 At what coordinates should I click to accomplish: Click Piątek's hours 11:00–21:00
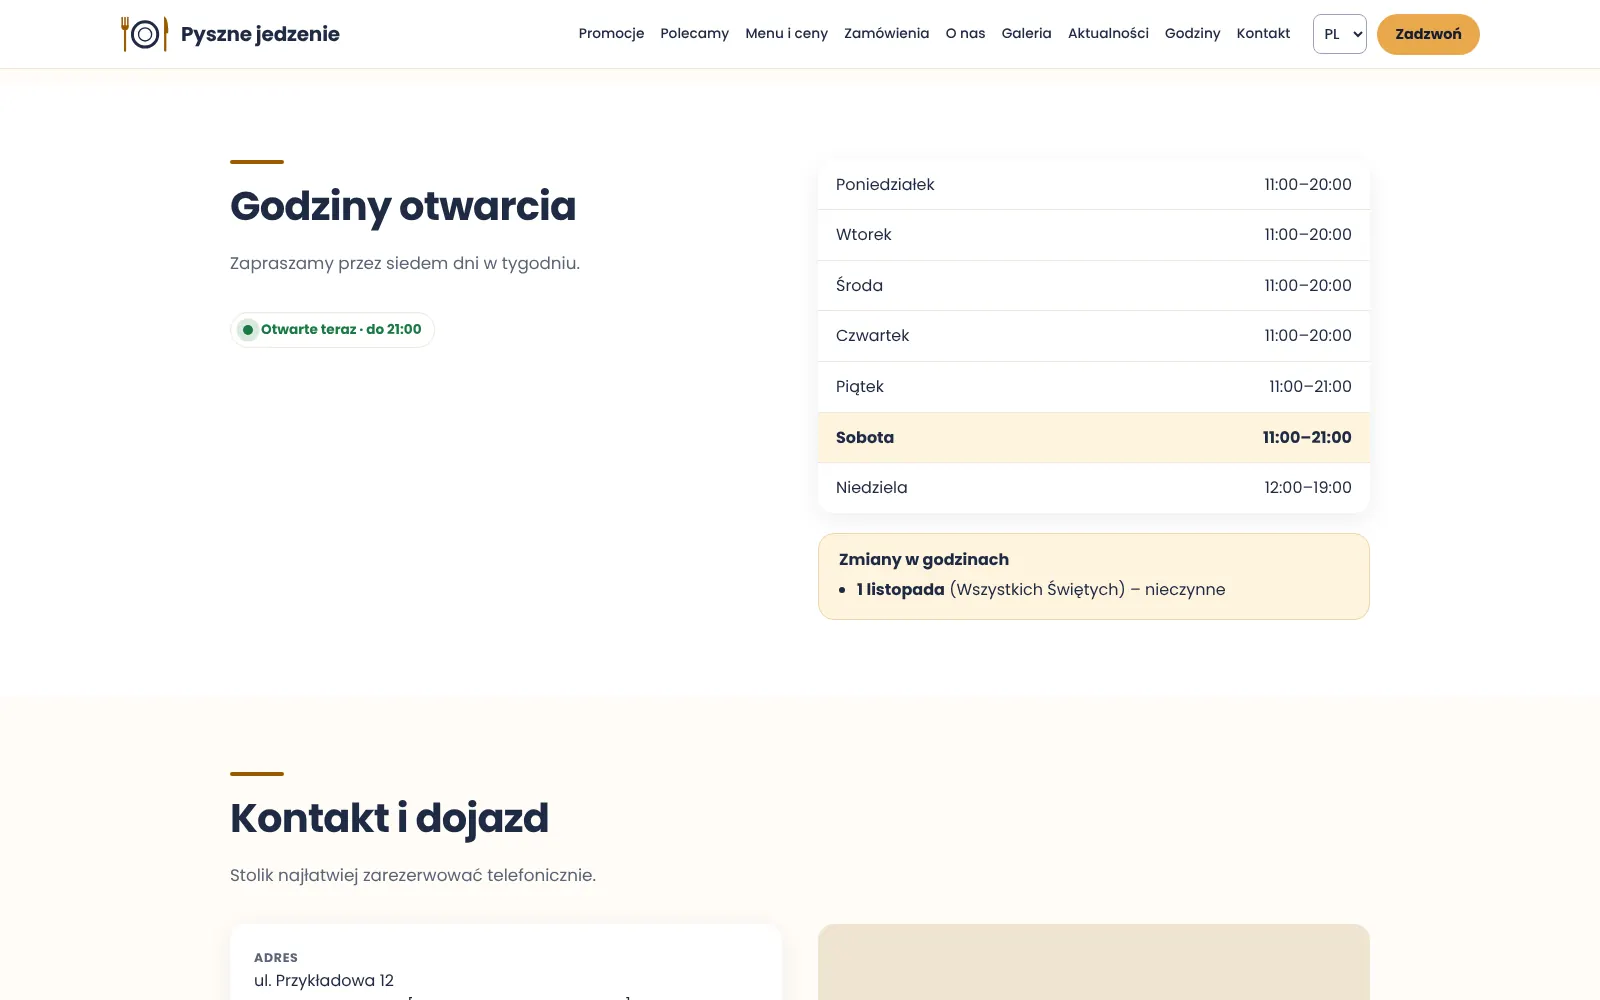[x=1310, y=387]
